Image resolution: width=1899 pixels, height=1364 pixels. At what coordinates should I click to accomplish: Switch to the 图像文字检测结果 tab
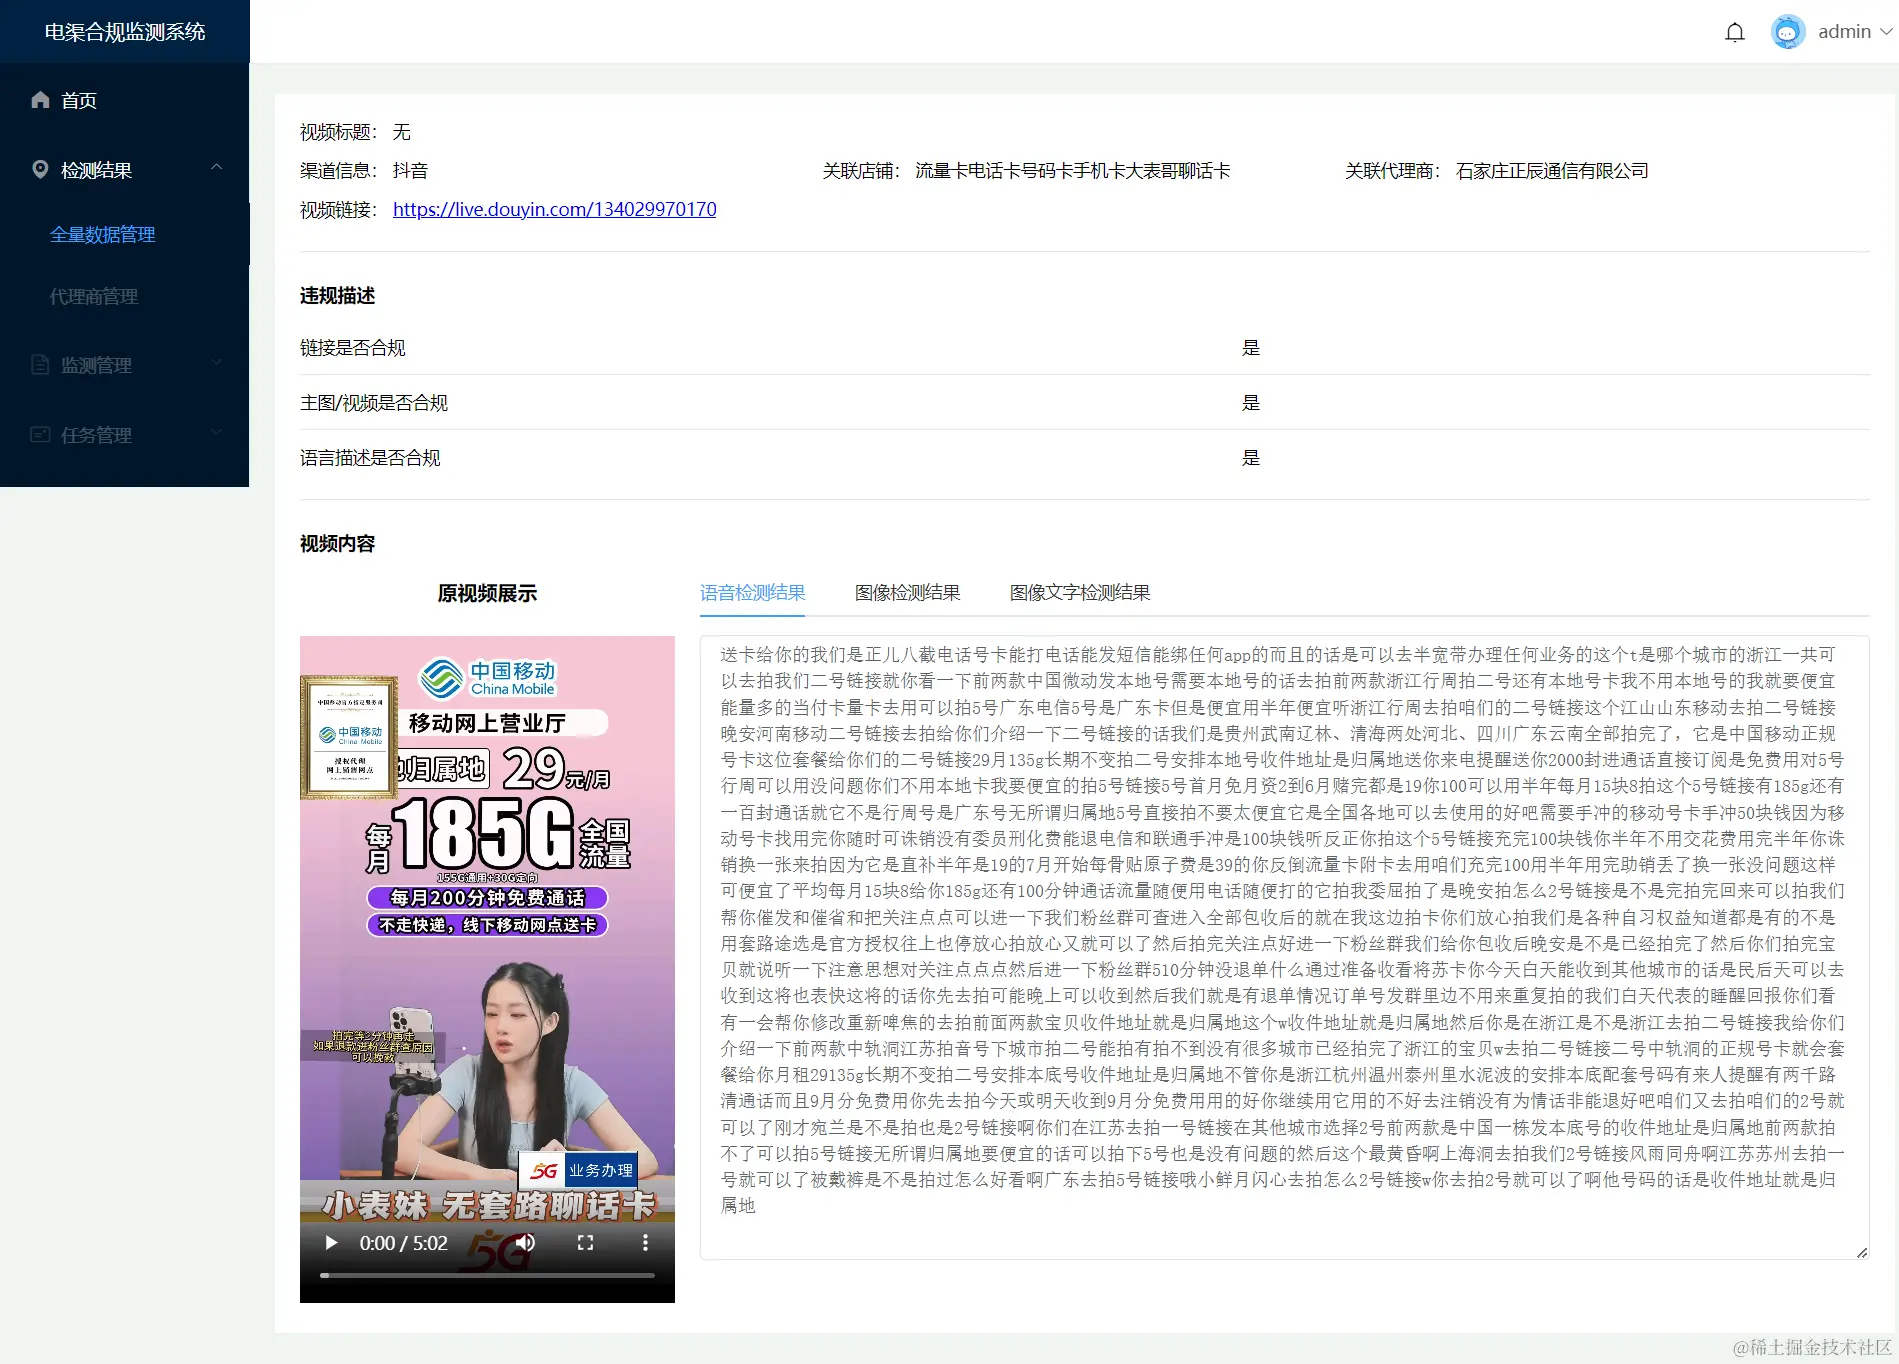[x=1079, y=592]
